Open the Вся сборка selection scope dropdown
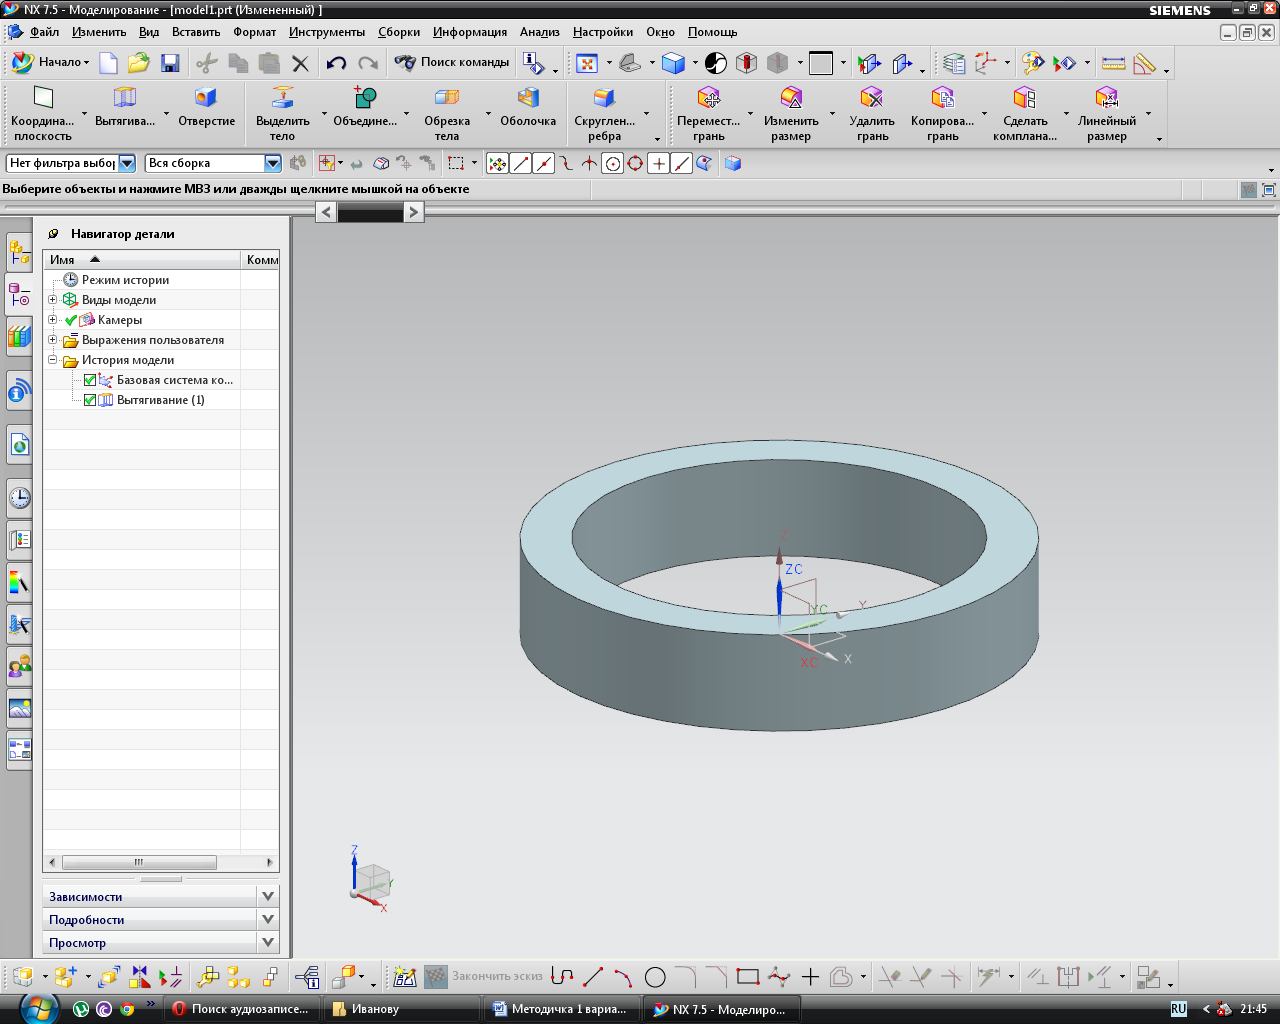1280x1024 pixels. point(272,163)
